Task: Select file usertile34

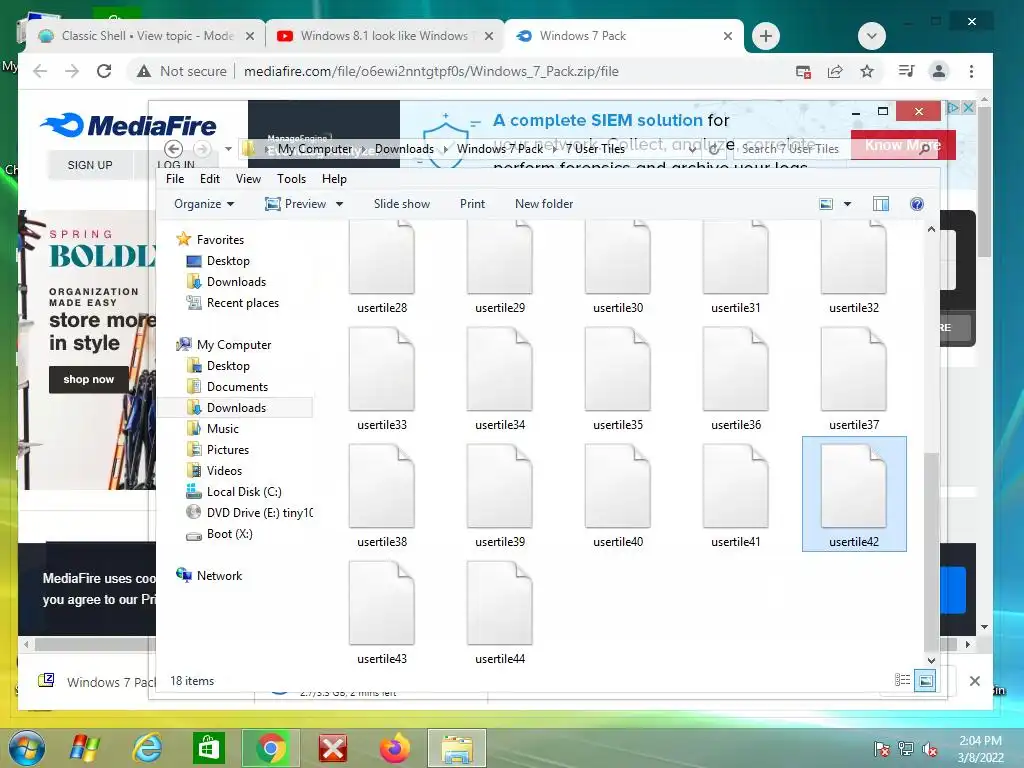Action: pyautogui.click(x=500, y=379)
